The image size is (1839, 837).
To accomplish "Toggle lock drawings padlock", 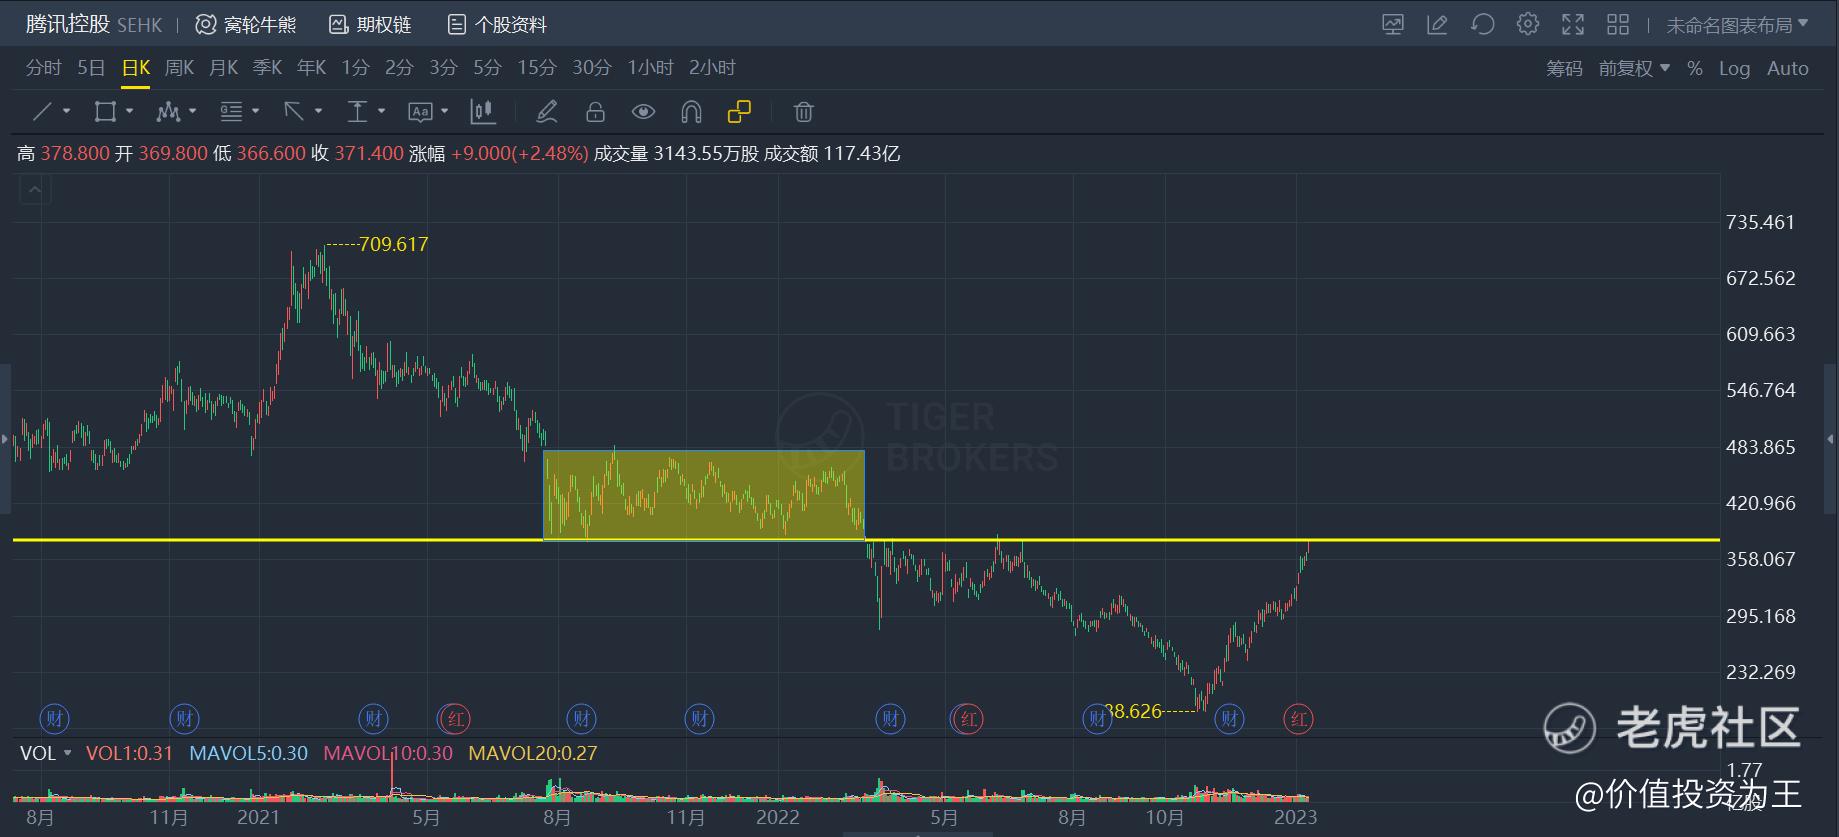I will point(595,112).
